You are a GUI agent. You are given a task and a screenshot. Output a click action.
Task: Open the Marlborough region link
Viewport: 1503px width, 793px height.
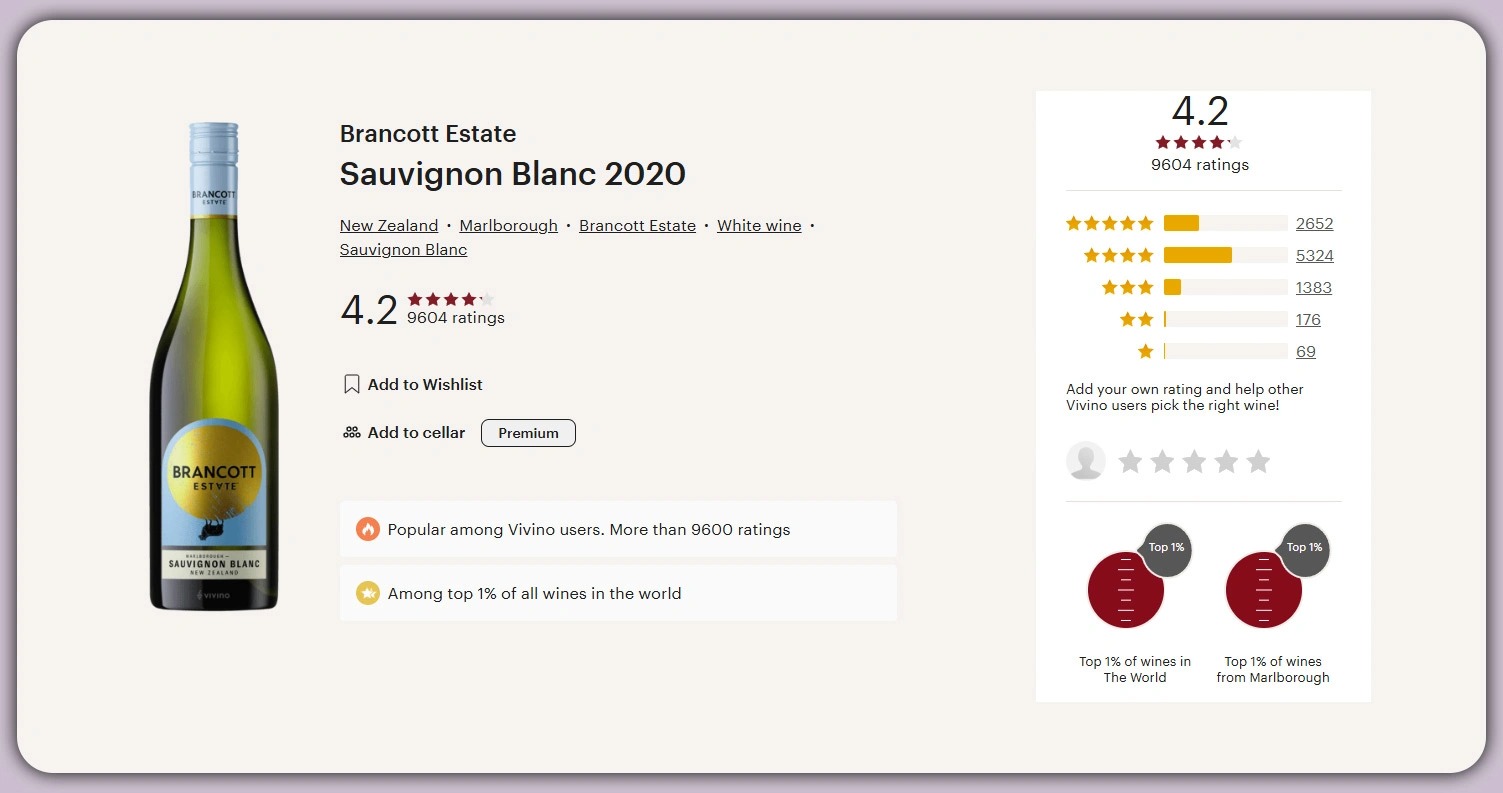(508, 226)
